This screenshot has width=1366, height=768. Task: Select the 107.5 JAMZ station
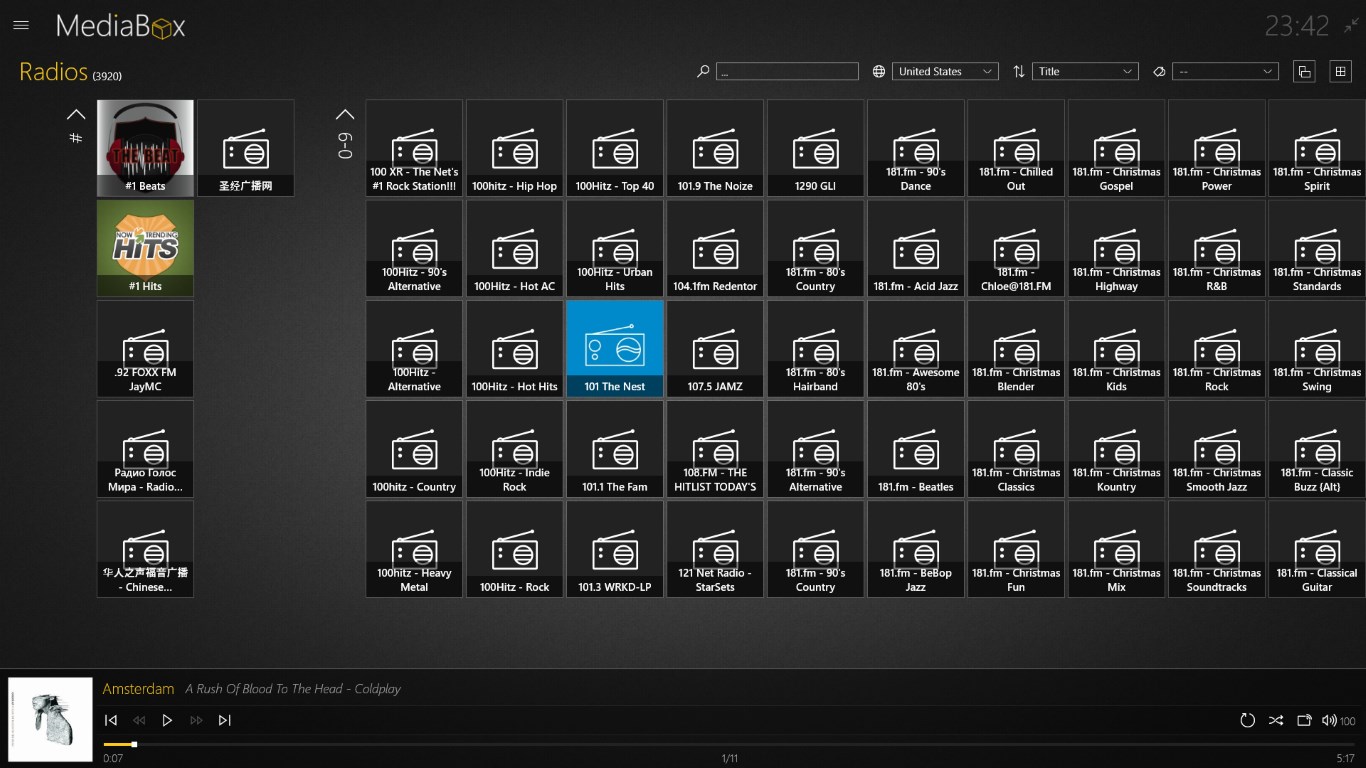(715, 349)
